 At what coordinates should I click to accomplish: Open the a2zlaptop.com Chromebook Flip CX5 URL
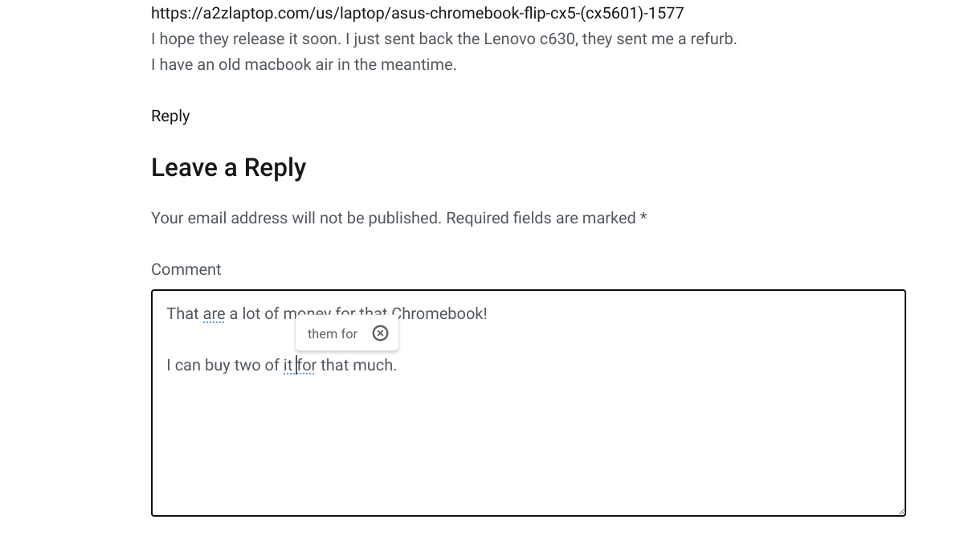click(x=418, y=13)
